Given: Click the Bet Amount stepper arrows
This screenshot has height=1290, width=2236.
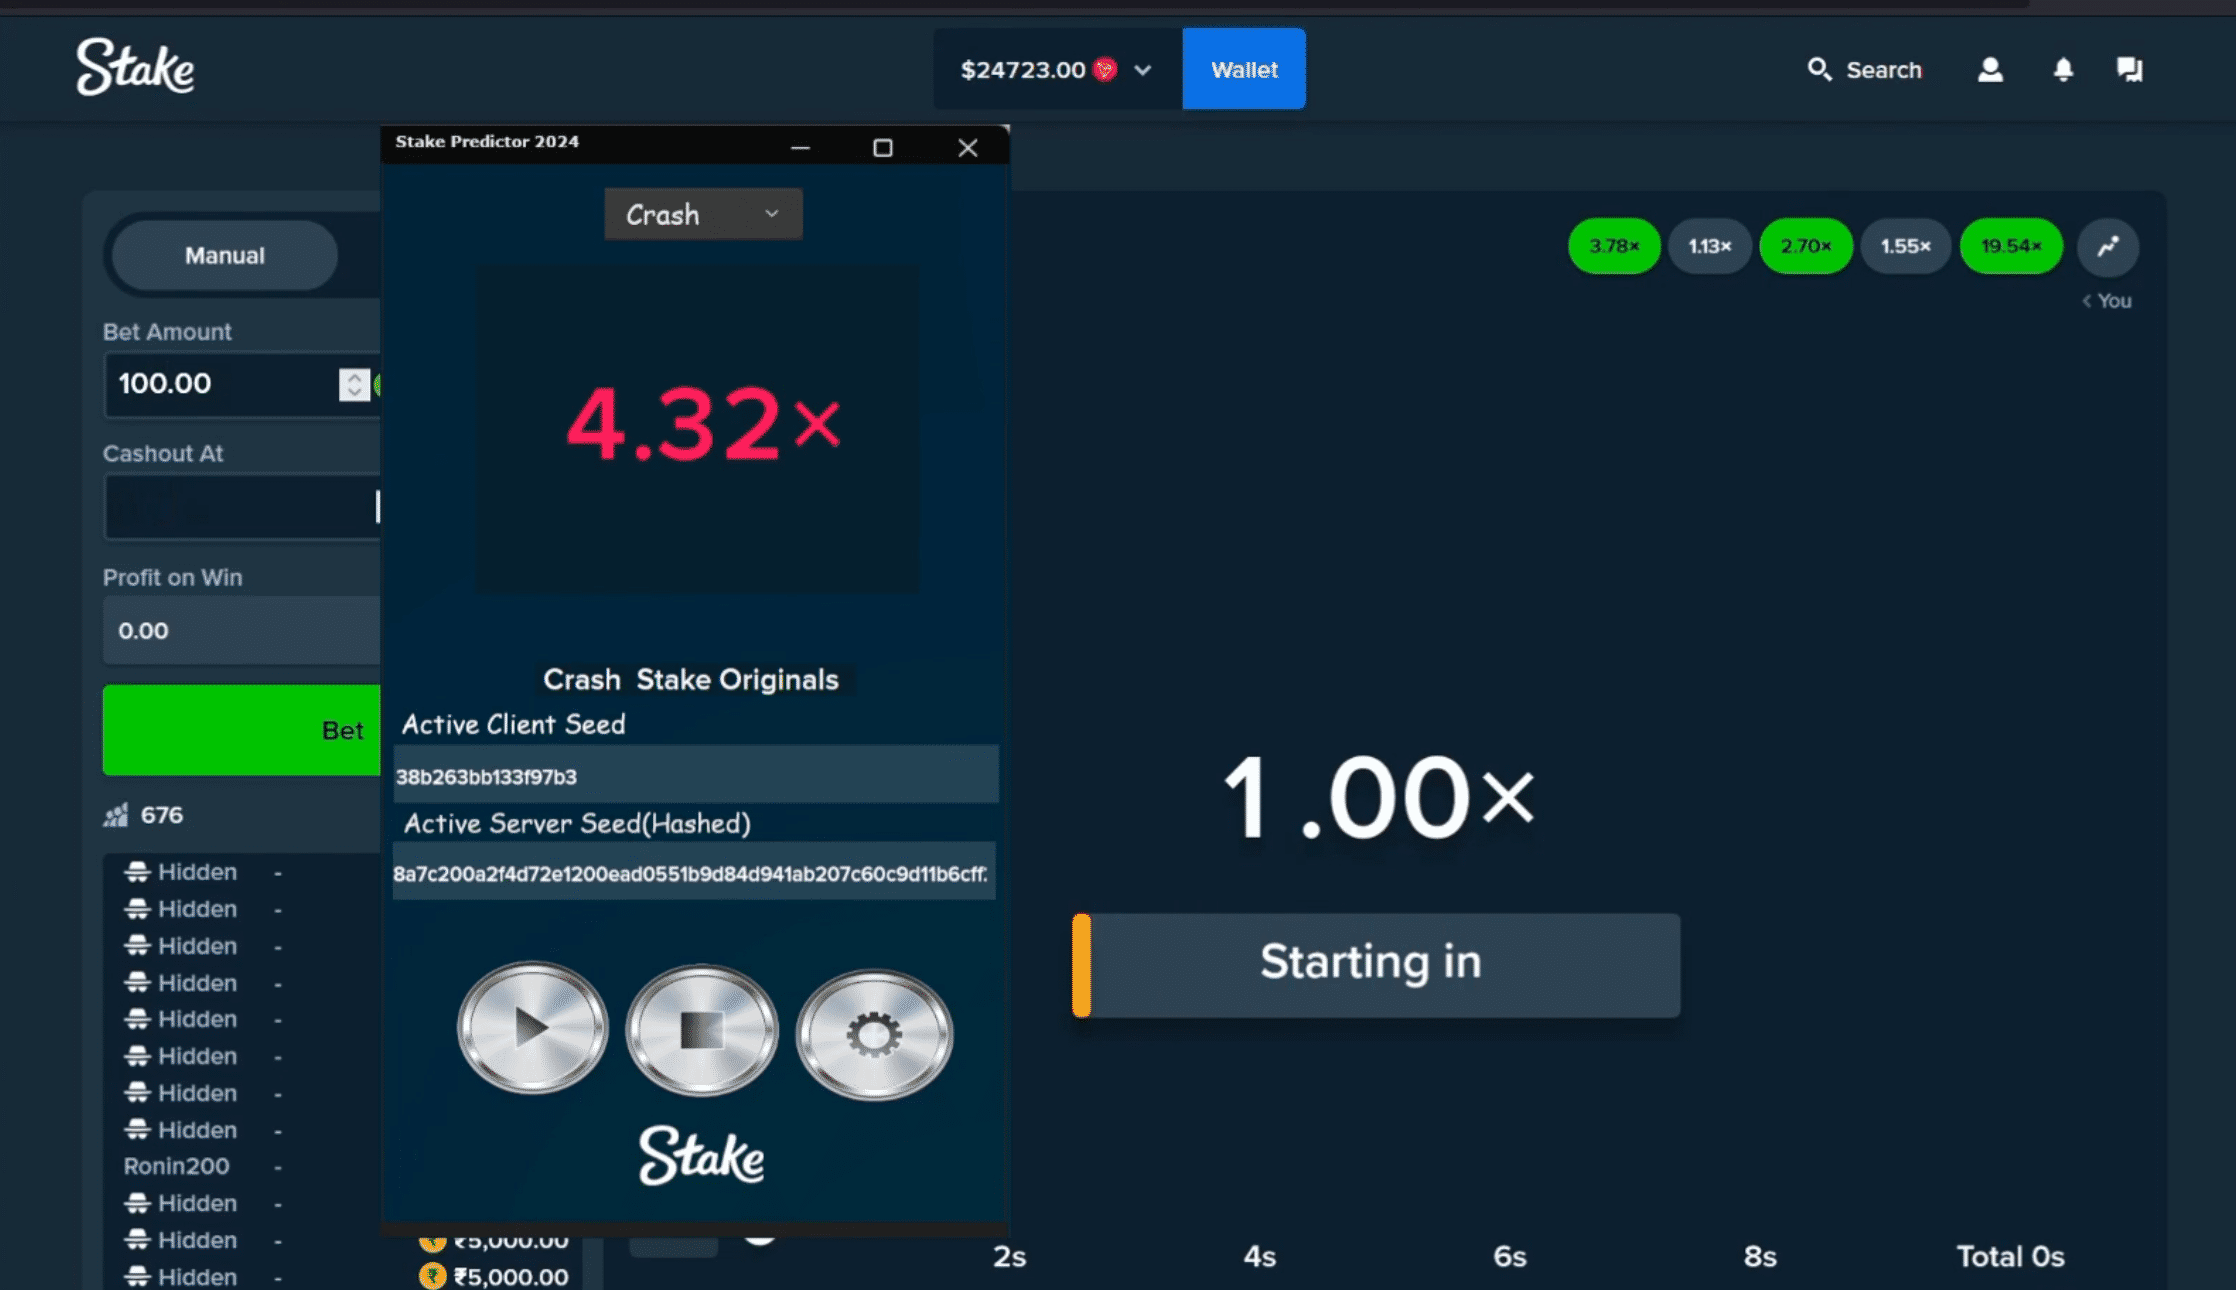Looking at the screenshot, I should coord(354,384).
